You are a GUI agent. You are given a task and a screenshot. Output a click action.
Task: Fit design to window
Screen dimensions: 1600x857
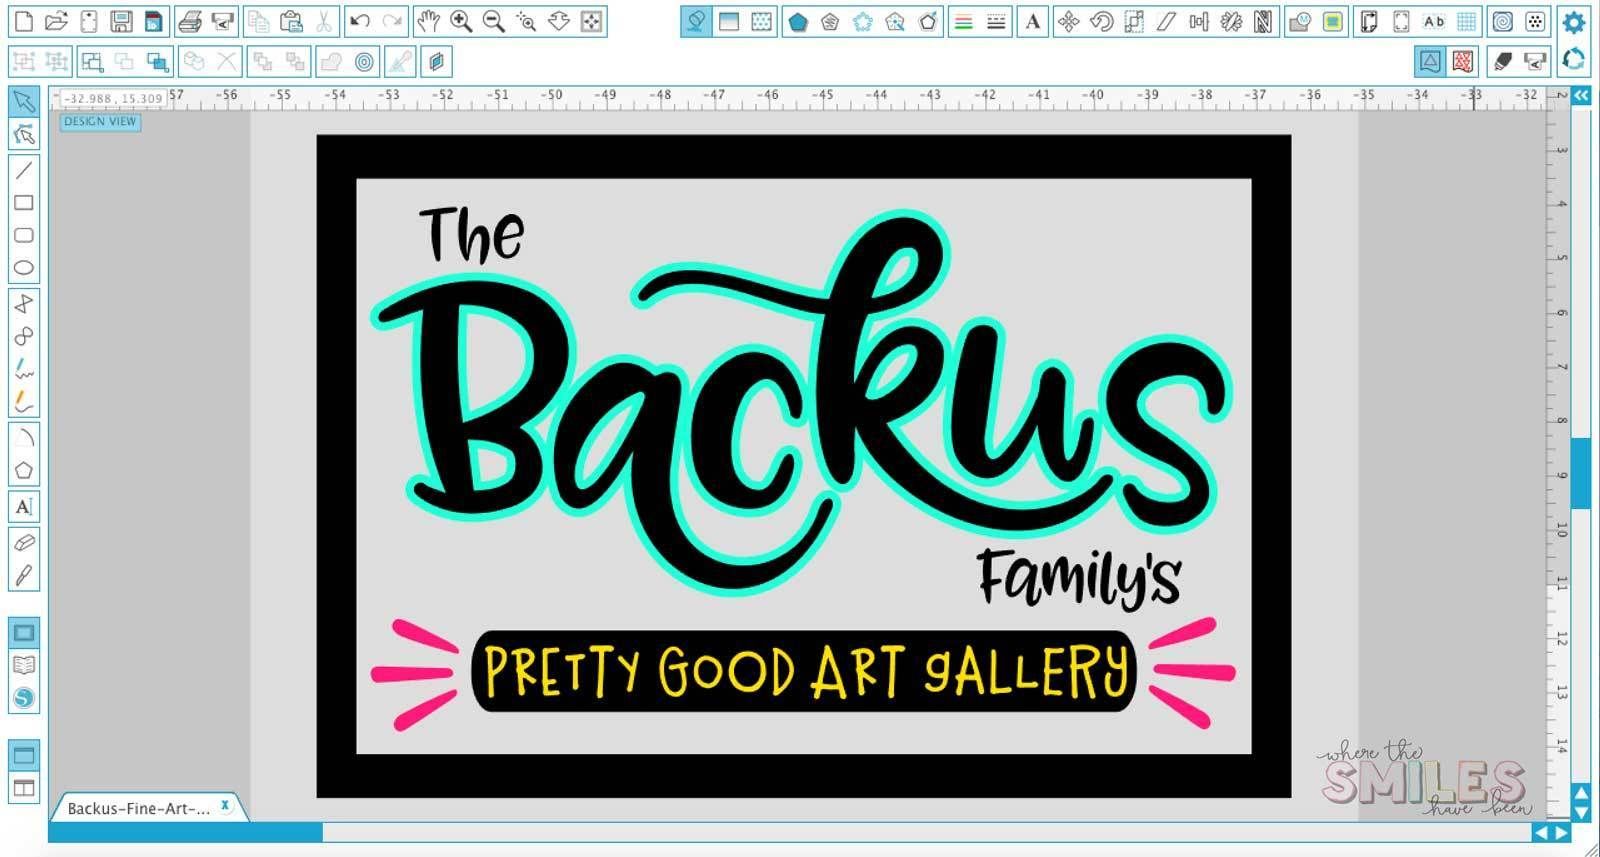592,21
